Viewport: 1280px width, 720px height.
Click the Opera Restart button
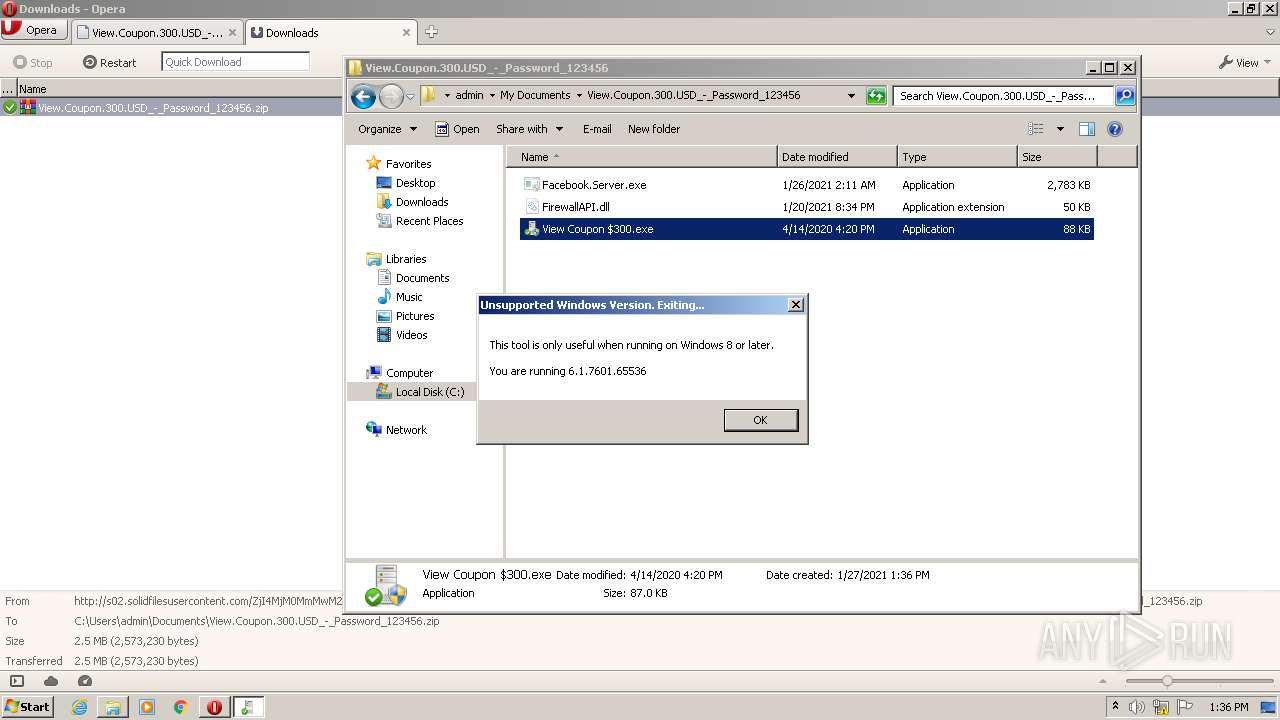[x=110, y=62]
